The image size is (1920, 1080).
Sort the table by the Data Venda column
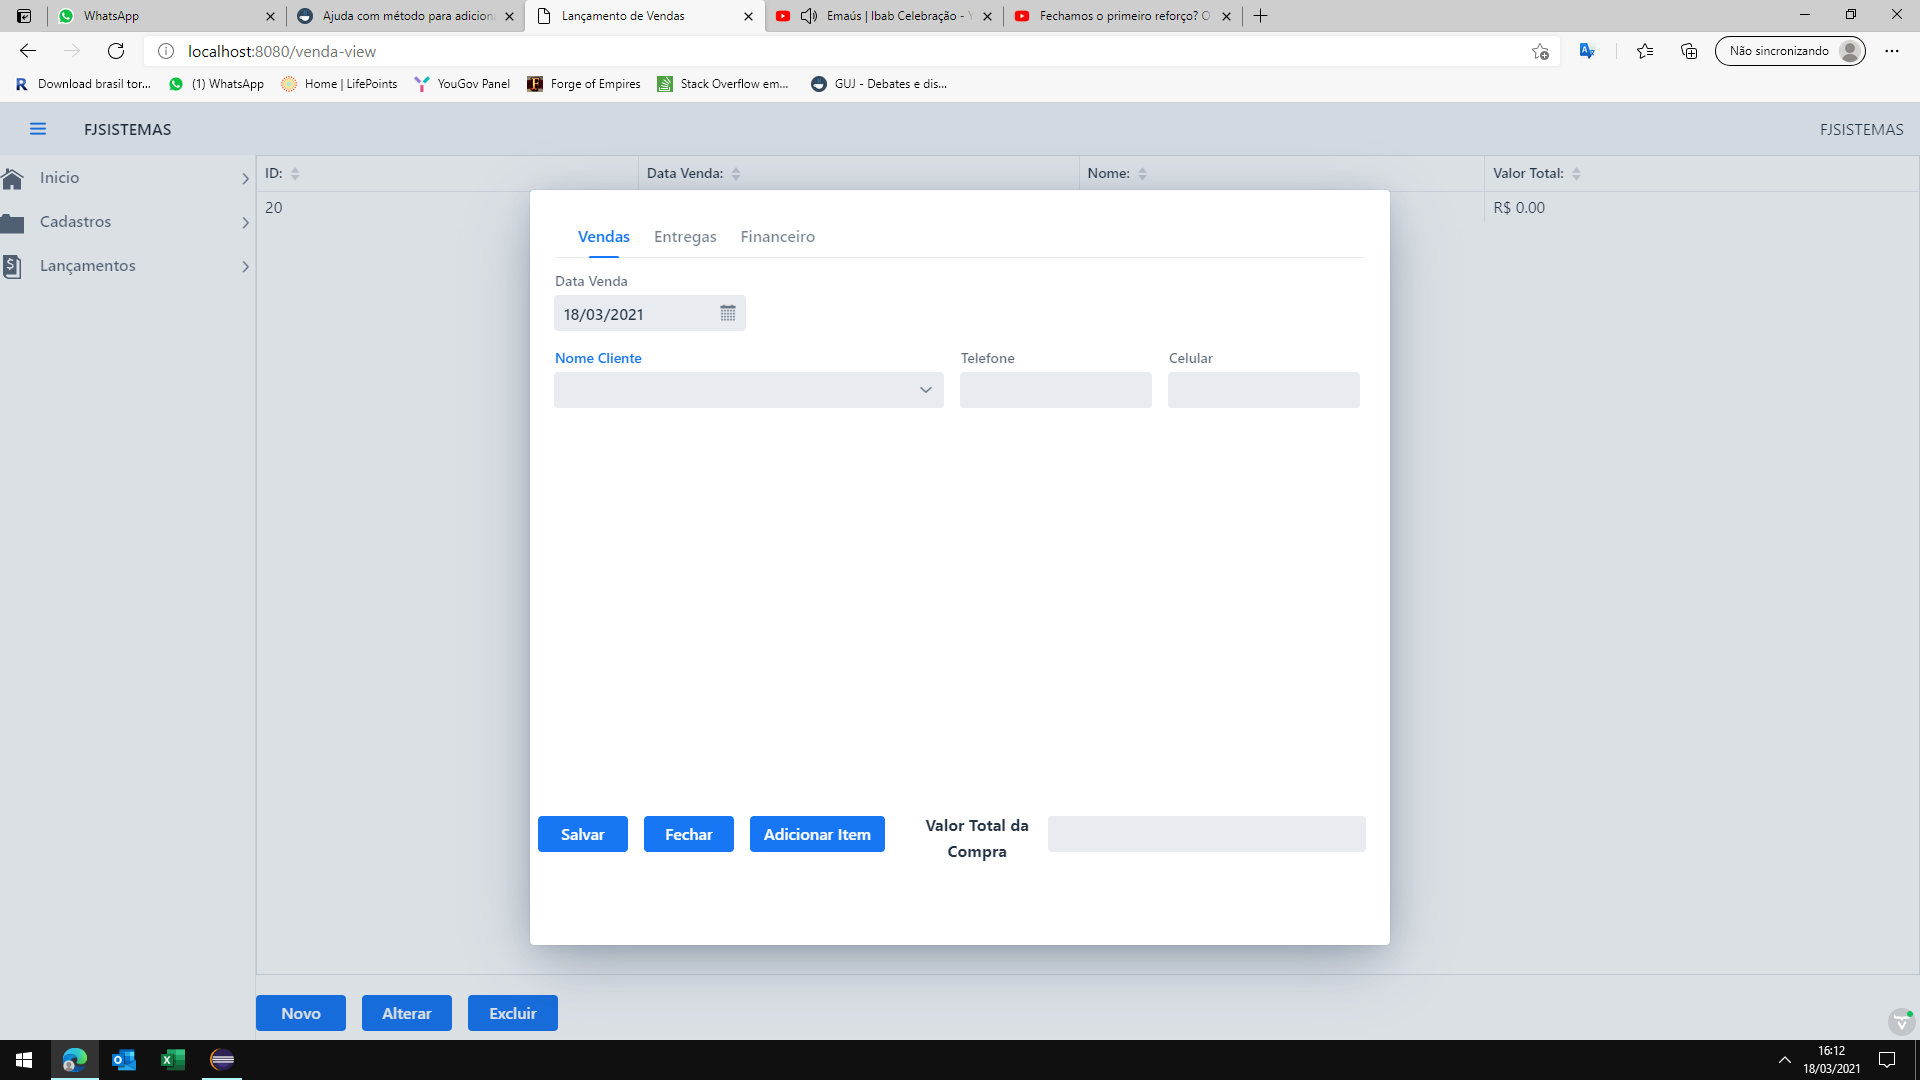pyautogui.click(x=736, y=174)
